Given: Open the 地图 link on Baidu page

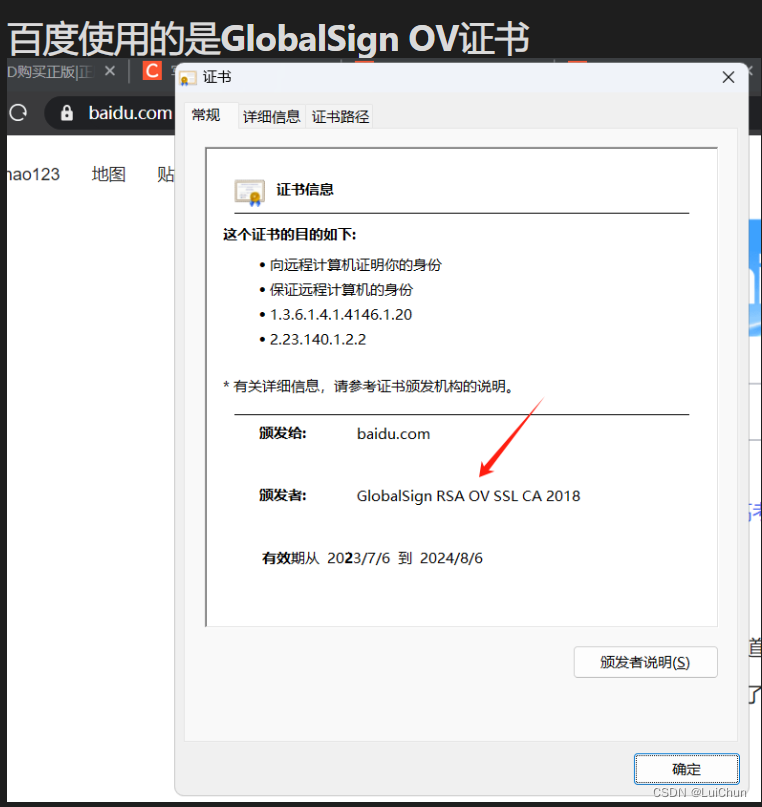Looking at the screenshot, I should 109,174.
